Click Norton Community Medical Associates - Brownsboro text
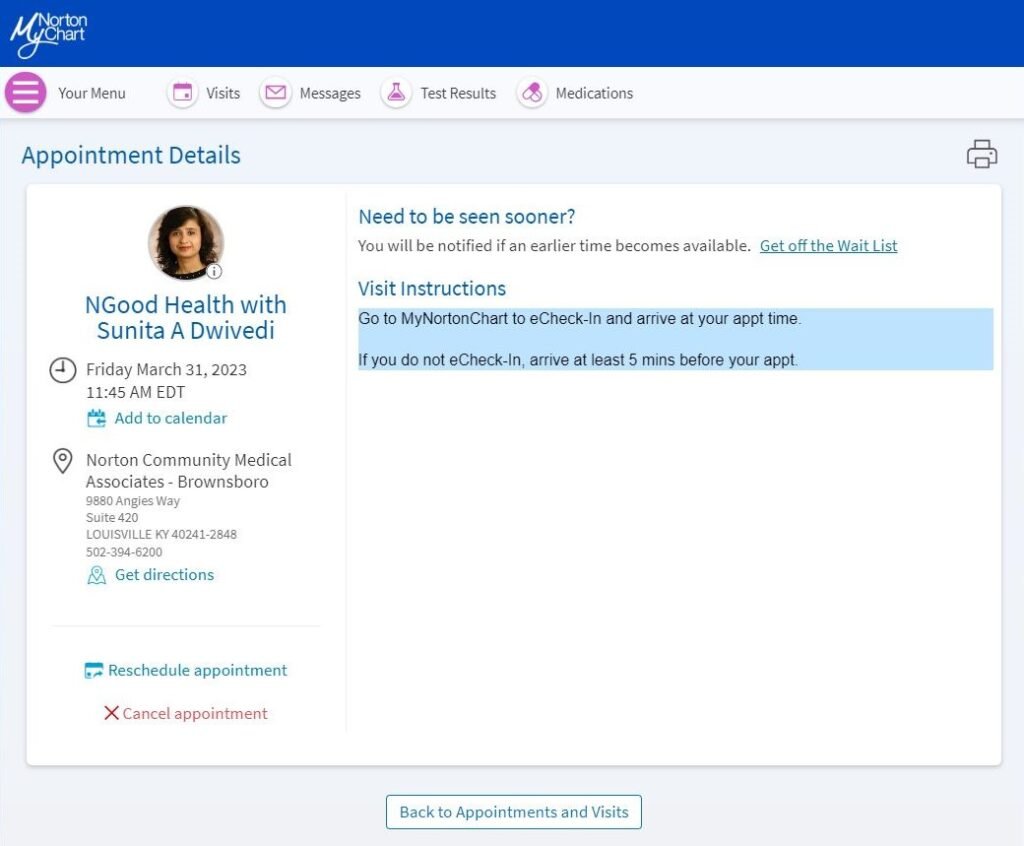The height and width of the screenshot is (846, 1024). [189, 471]
